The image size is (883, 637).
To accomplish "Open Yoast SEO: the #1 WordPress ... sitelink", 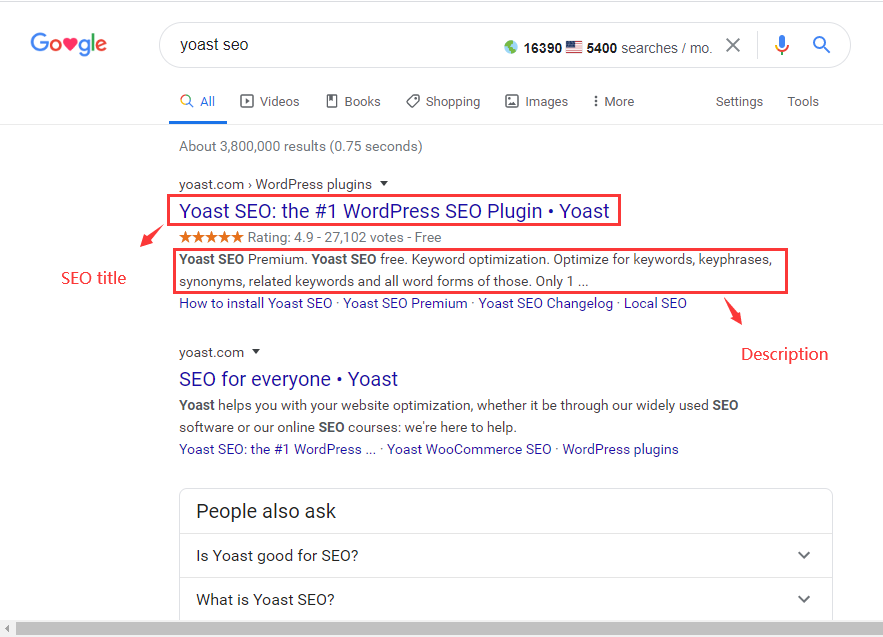I will pos(277,449).
